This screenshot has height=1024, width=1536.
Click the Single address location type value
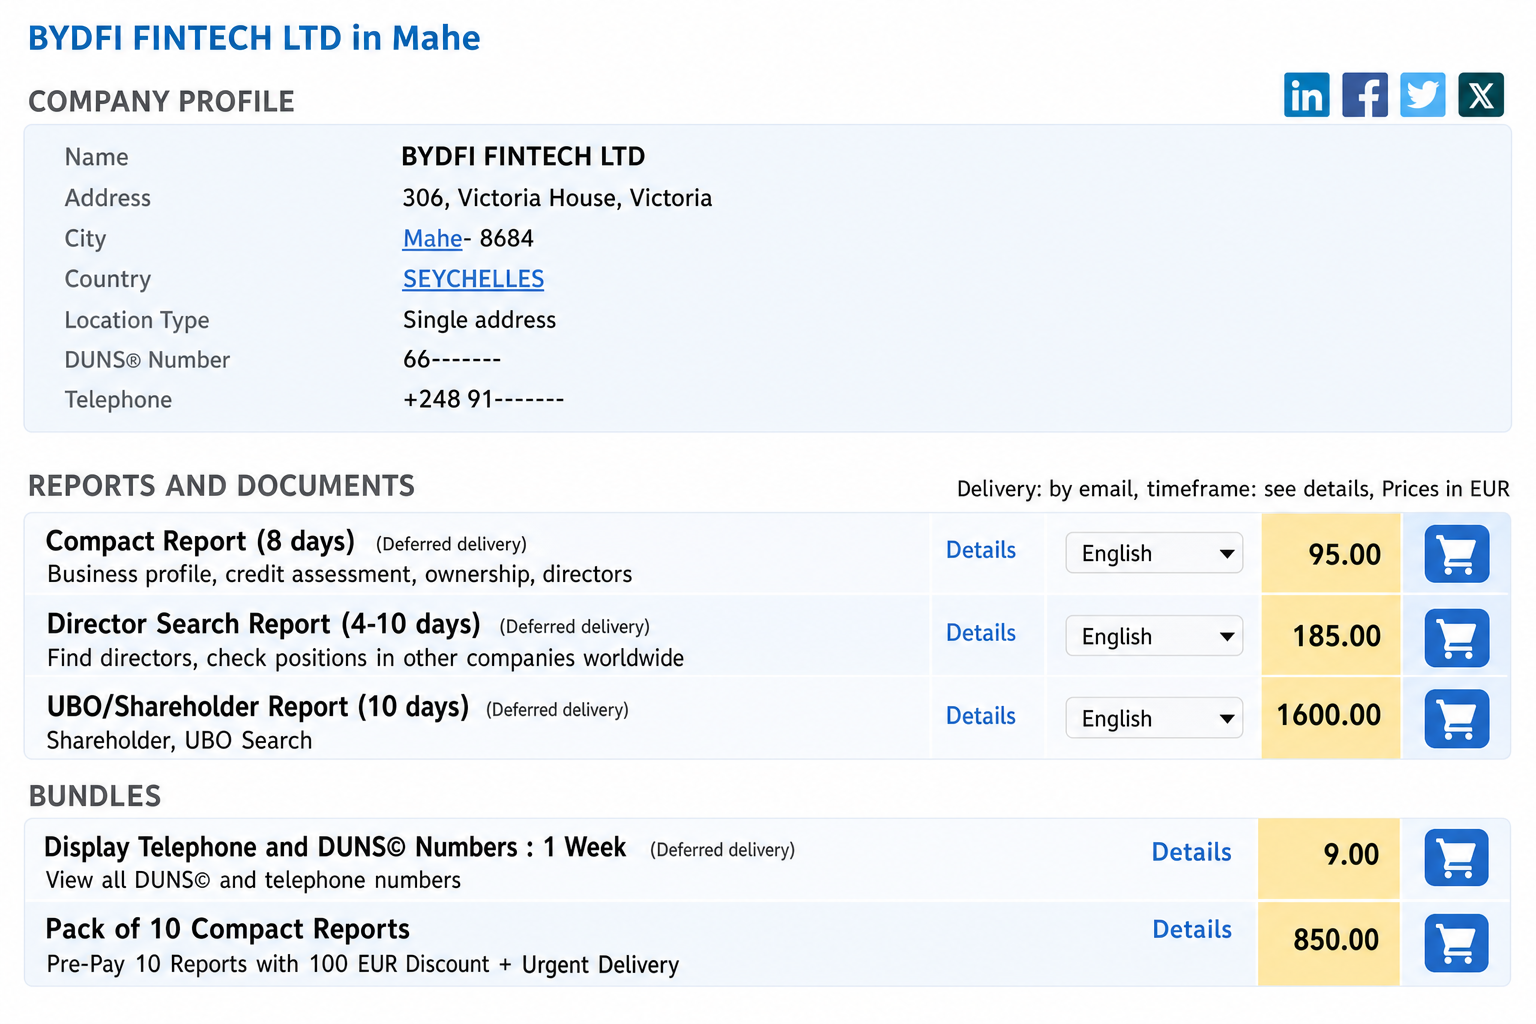pyautogui.click(x=479, y=320)
